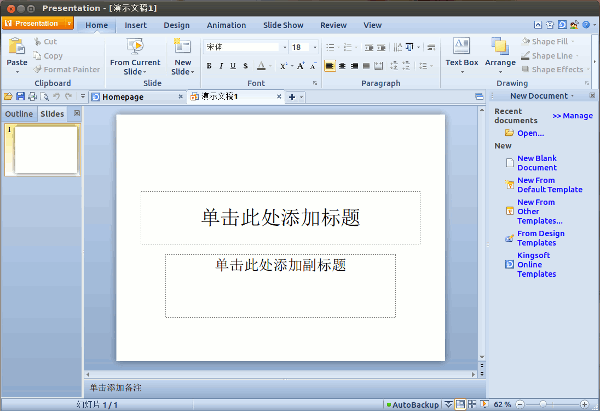Redo the last action
This screenshot has height=411, width=600.
coord(68,97)
